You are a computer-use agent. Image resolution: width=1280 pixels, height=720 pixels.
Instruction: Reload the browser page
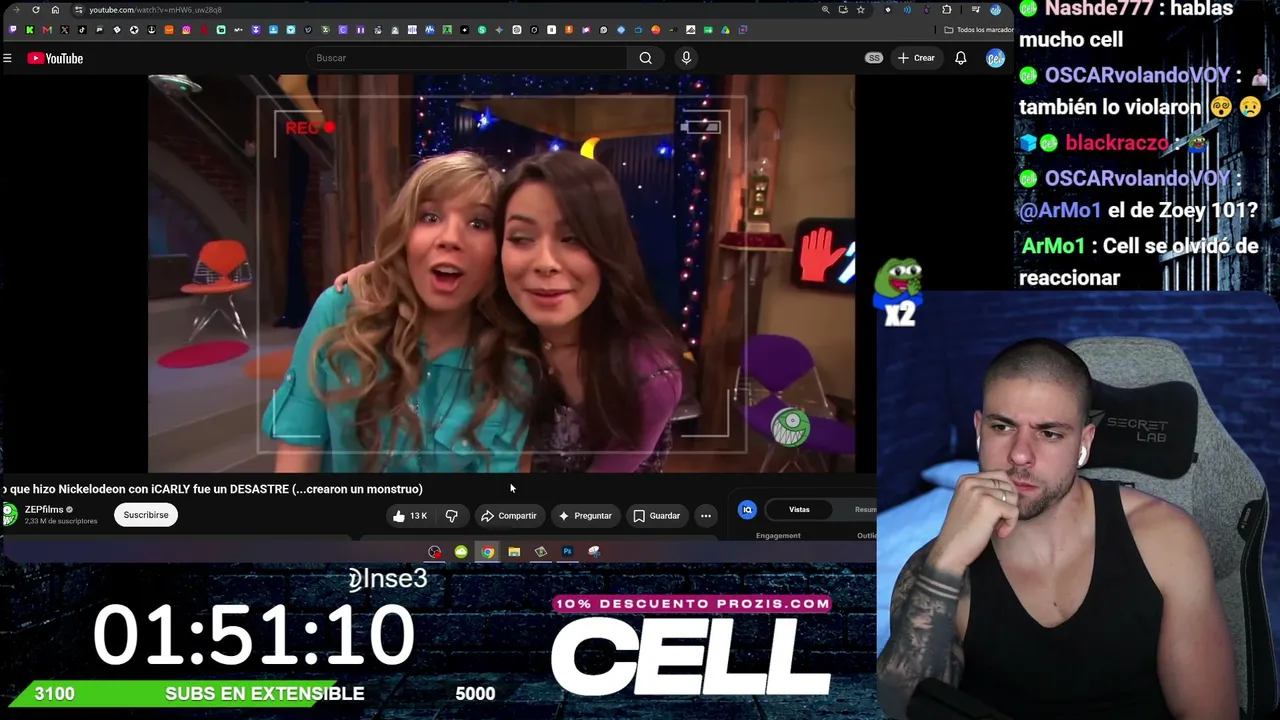tap(36, 10)
